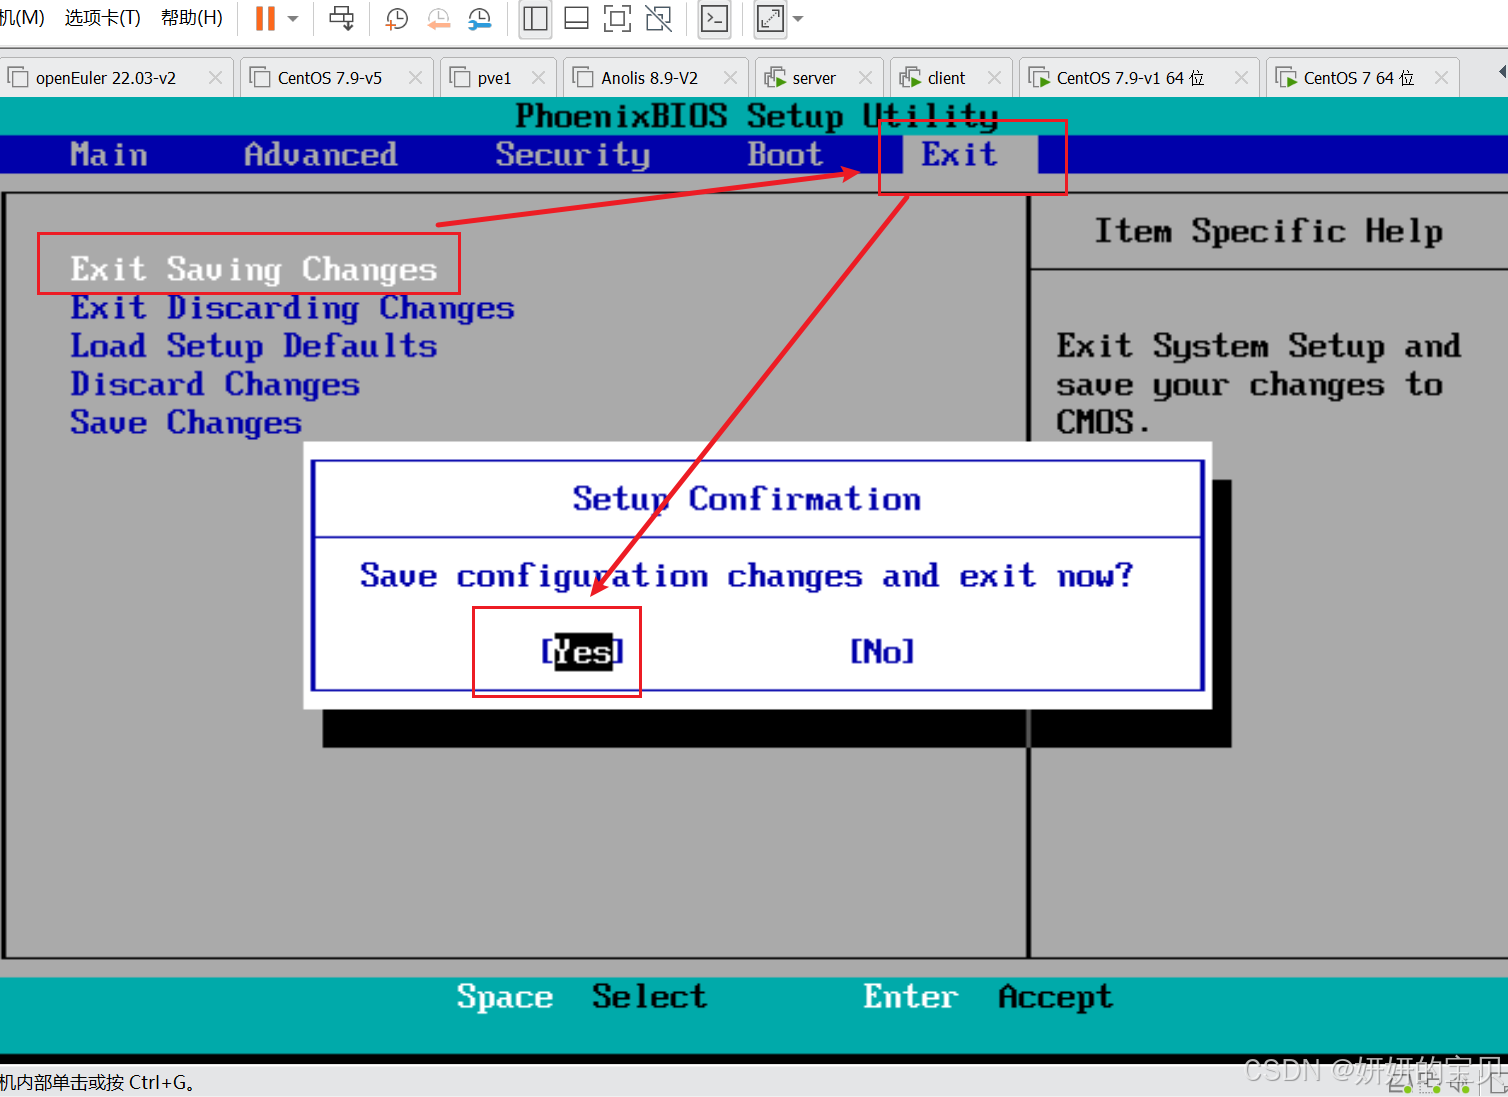Click the Revert to Snapshot icon
1508x1097 pixels.
click(439, 18)
